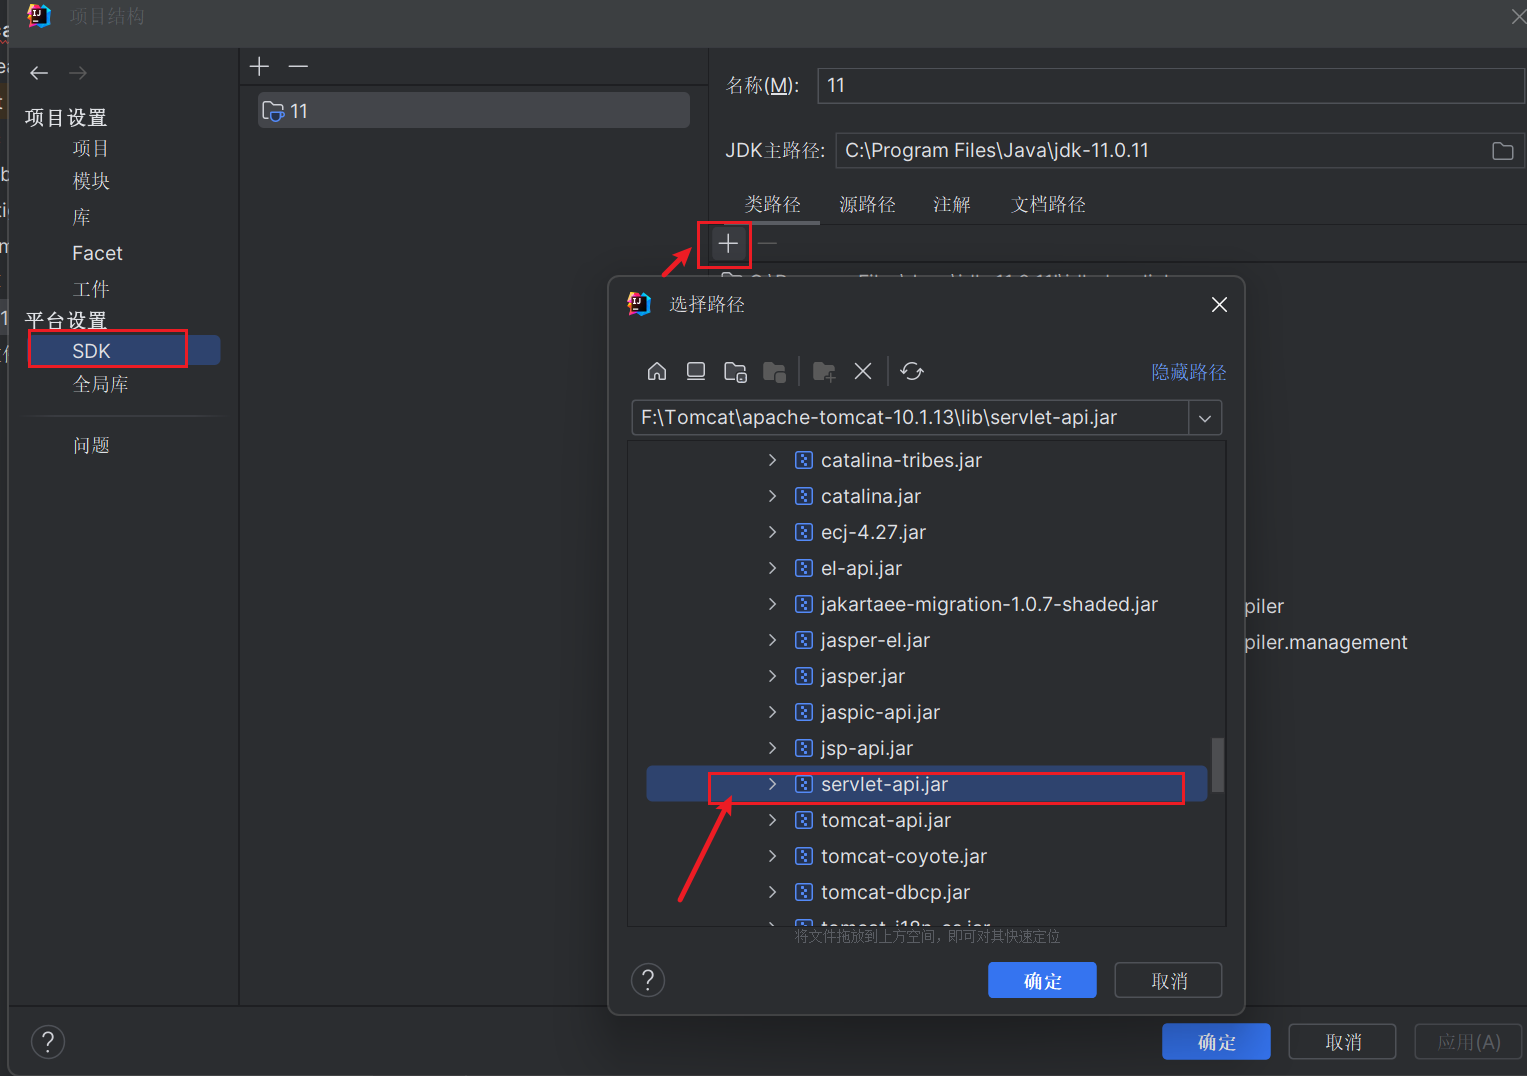Image resolution: width=1527 pixels, height=1076 pixels.
Task: Click the add classpath plus button
Action: pos(728,243)
